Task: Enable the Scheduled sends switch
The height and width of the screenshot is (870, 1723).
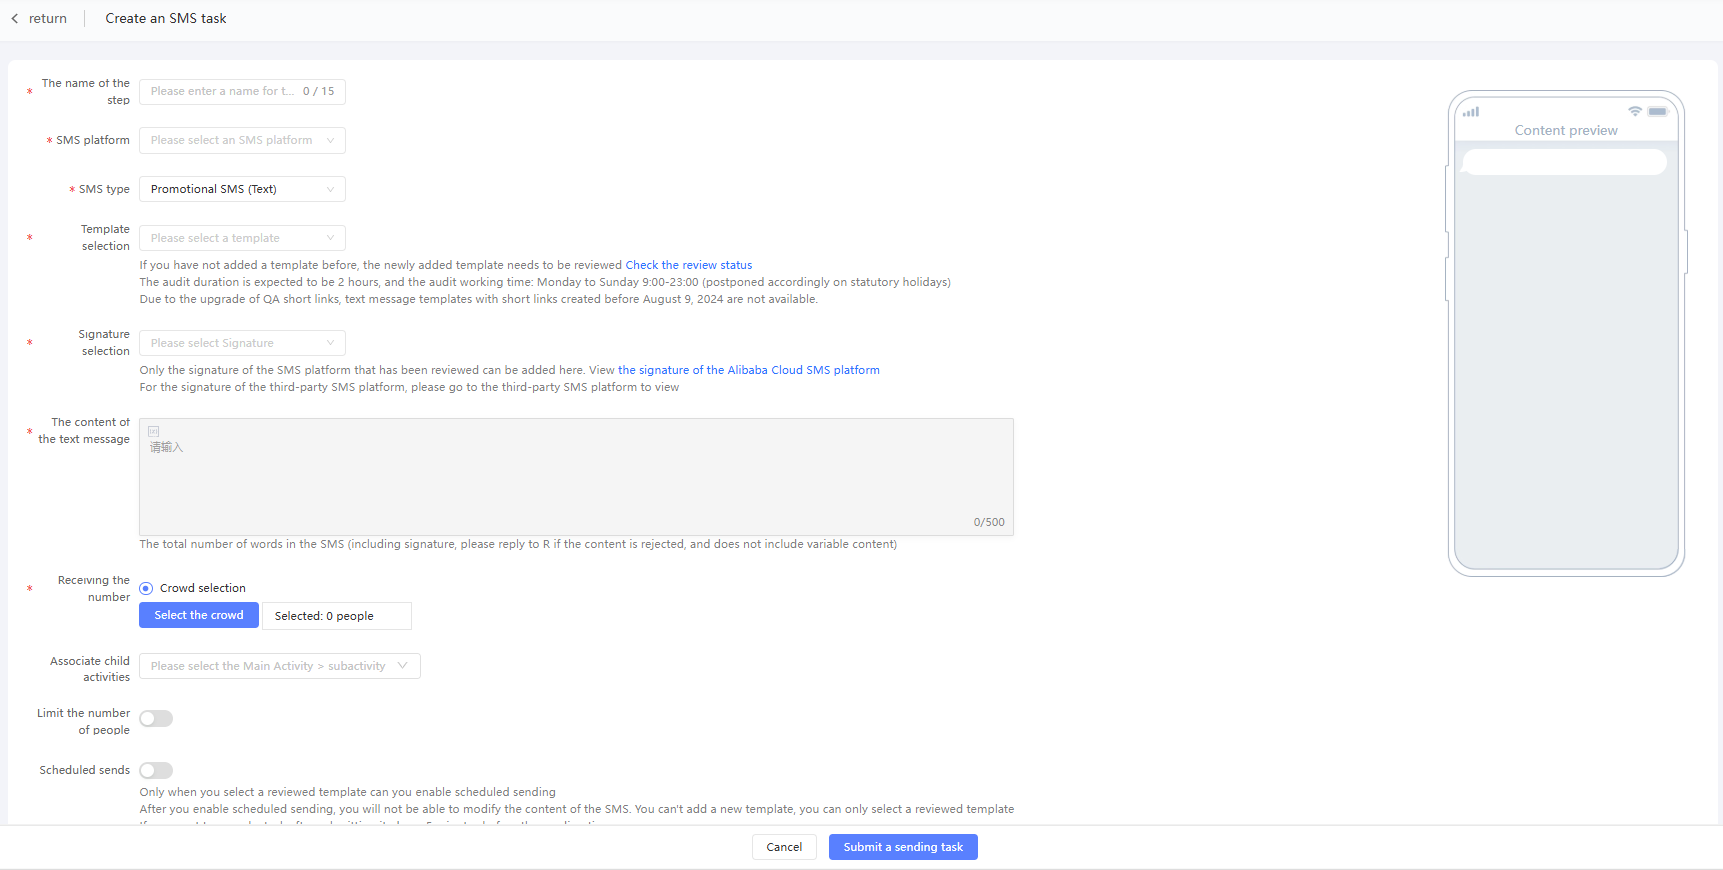Action: [x=156, y=770]
